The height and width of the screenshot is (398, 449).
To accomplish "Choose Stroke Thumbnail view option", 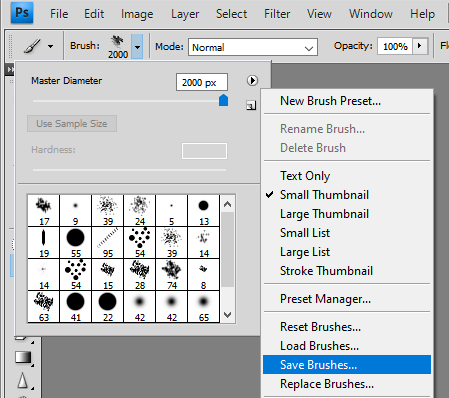I will pyautogui.click(x=326, y=271).
